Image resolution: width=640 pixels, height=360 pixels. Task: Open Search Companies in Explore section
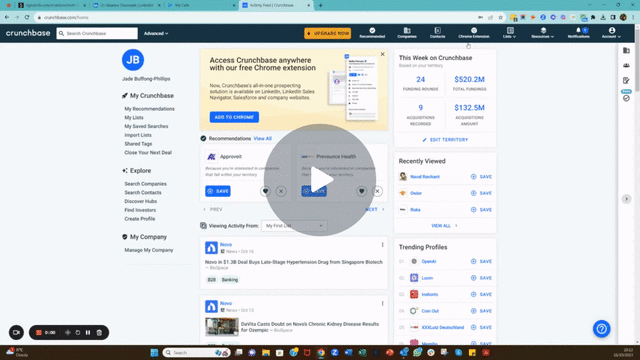coord(145,184)
